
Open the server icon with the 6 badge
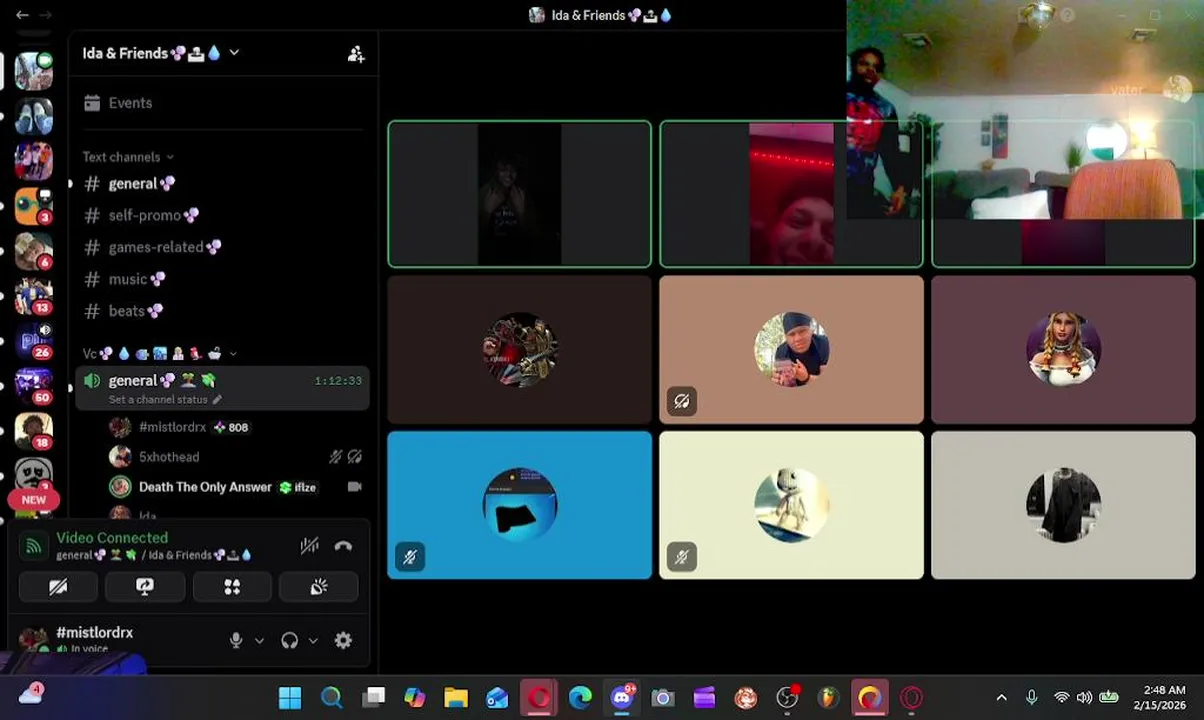[33, 251]
